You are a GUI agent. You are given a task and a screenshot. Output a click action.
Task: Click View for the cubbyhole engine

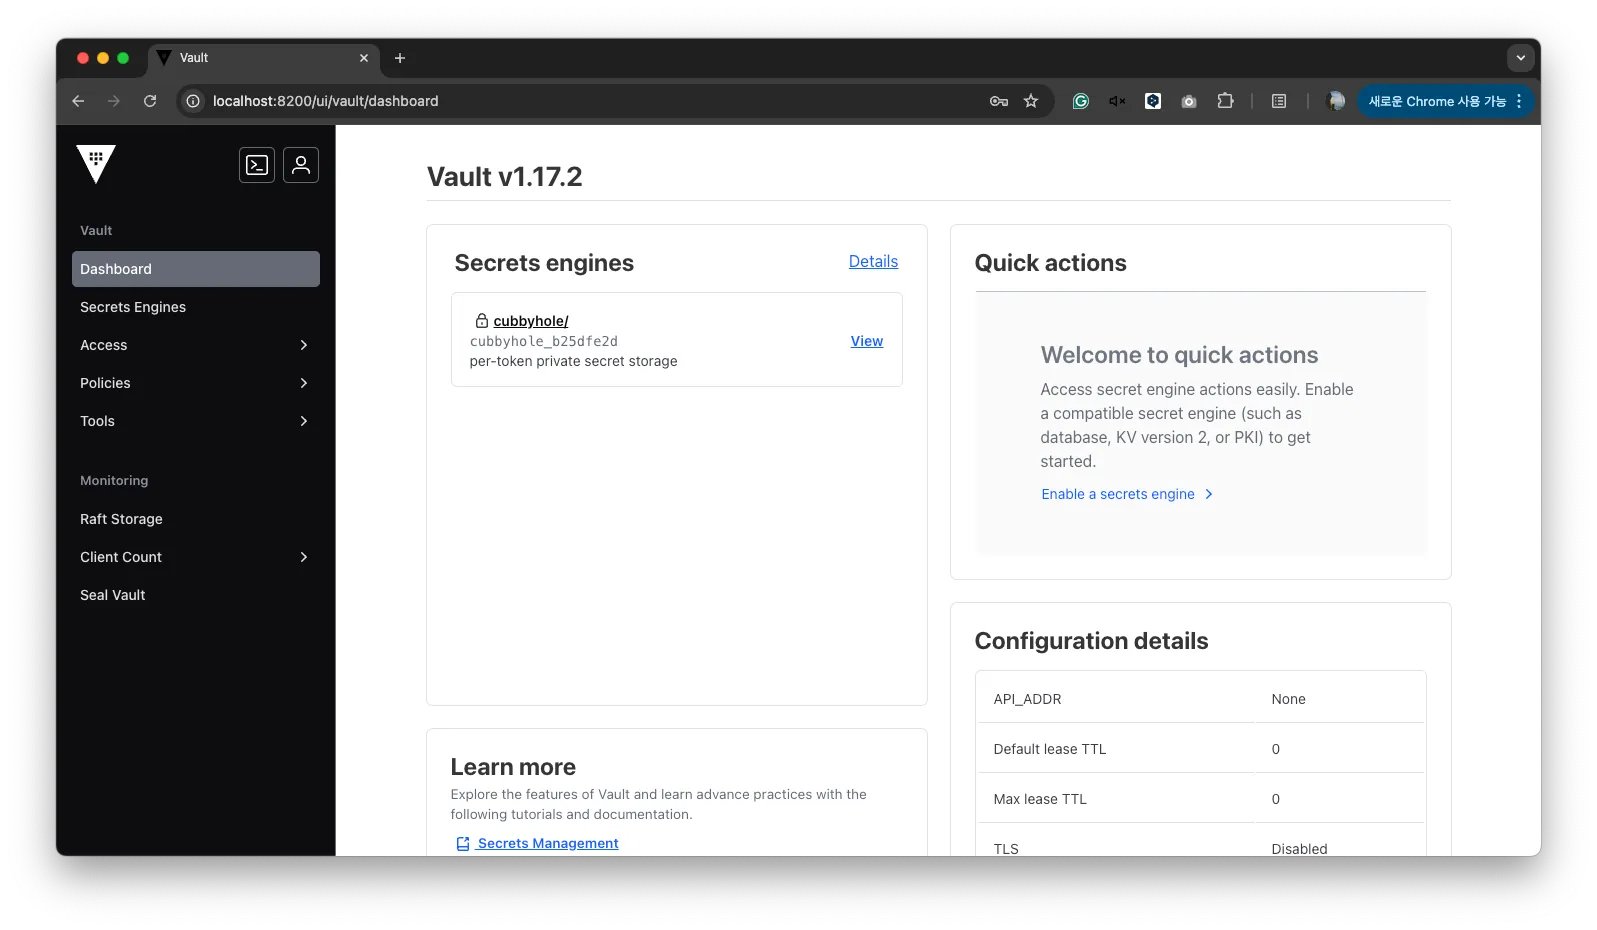click(867, 341)
